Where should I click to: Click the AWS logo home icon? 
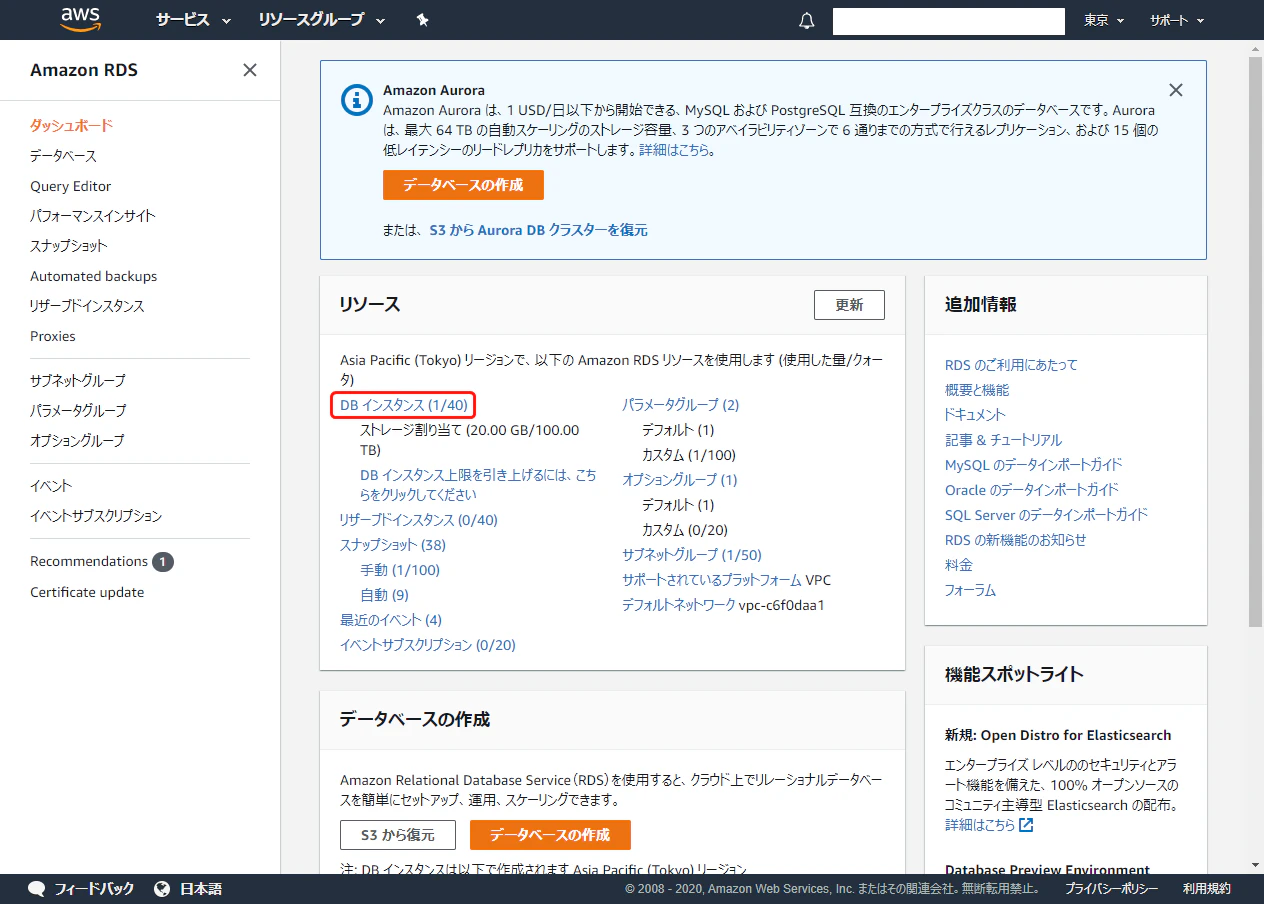click(81, 19)
